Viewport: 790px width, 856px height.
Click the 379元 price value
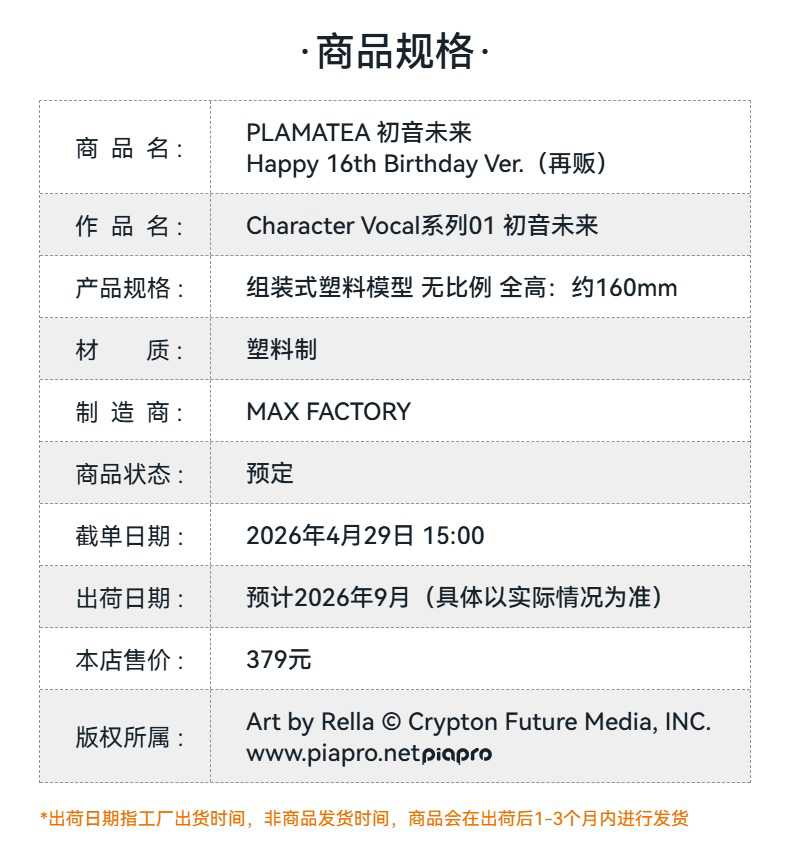(278, 660)
